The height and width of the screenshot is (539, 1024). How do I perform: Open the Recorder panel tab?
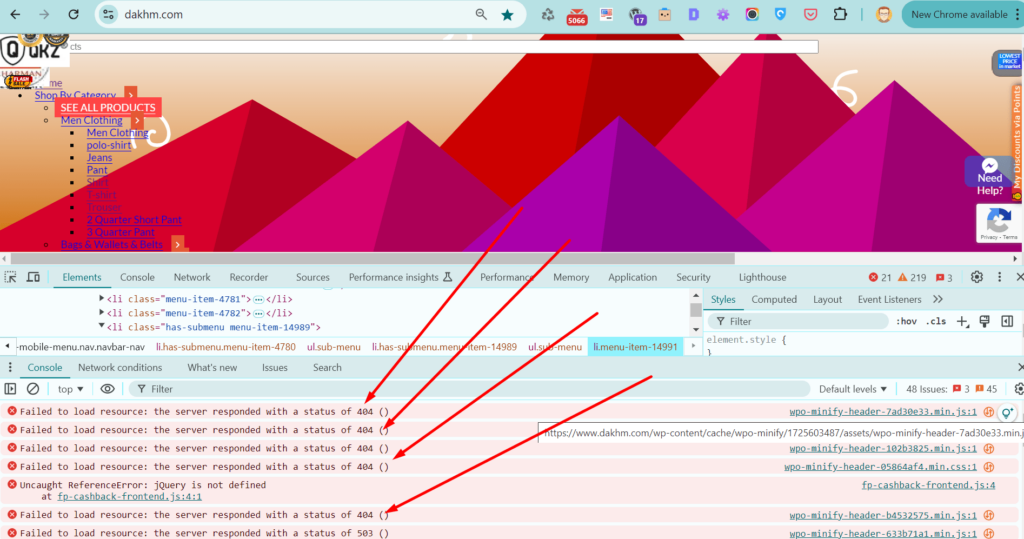pos(249,277)
